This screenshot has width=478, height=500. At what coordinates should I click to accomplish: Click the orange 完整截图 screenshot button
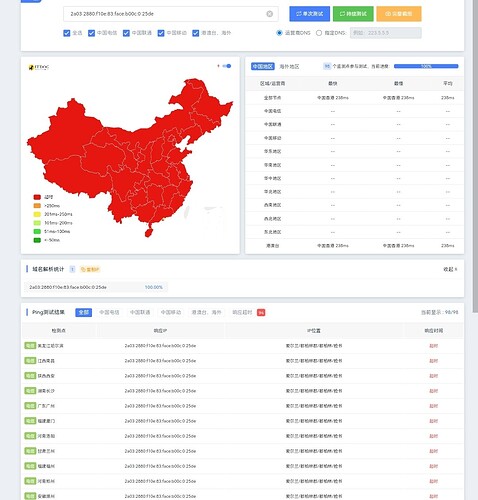399,14
